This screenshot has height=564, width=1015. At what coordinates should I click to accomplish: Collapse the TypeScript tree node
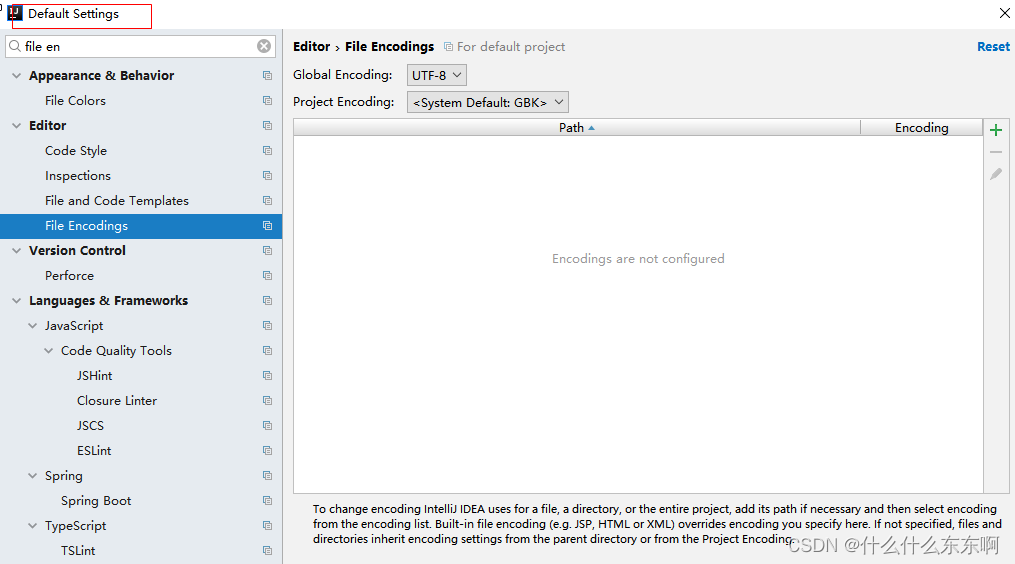(32, 526)
